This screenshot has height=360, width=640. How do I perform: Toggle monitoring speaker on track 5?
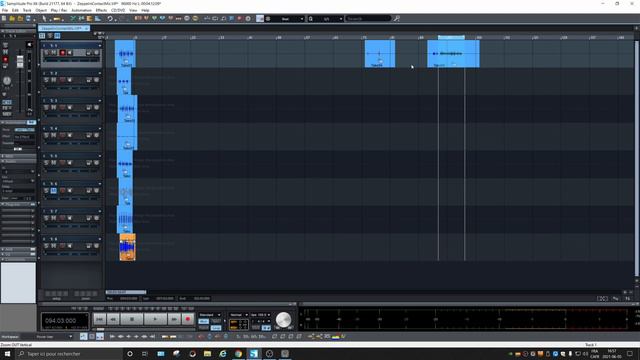click(x=70, y=163)
